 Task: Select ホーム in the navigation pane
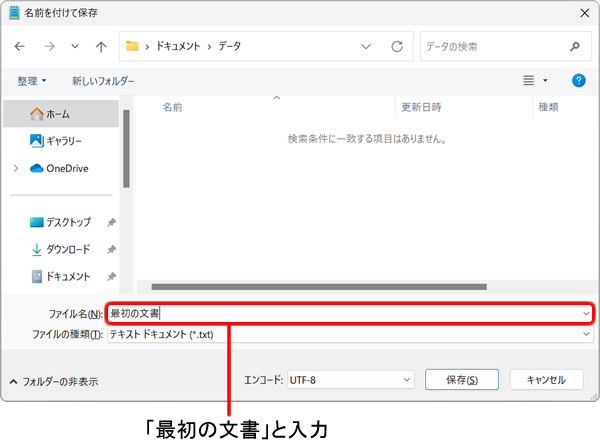[58, 114]
